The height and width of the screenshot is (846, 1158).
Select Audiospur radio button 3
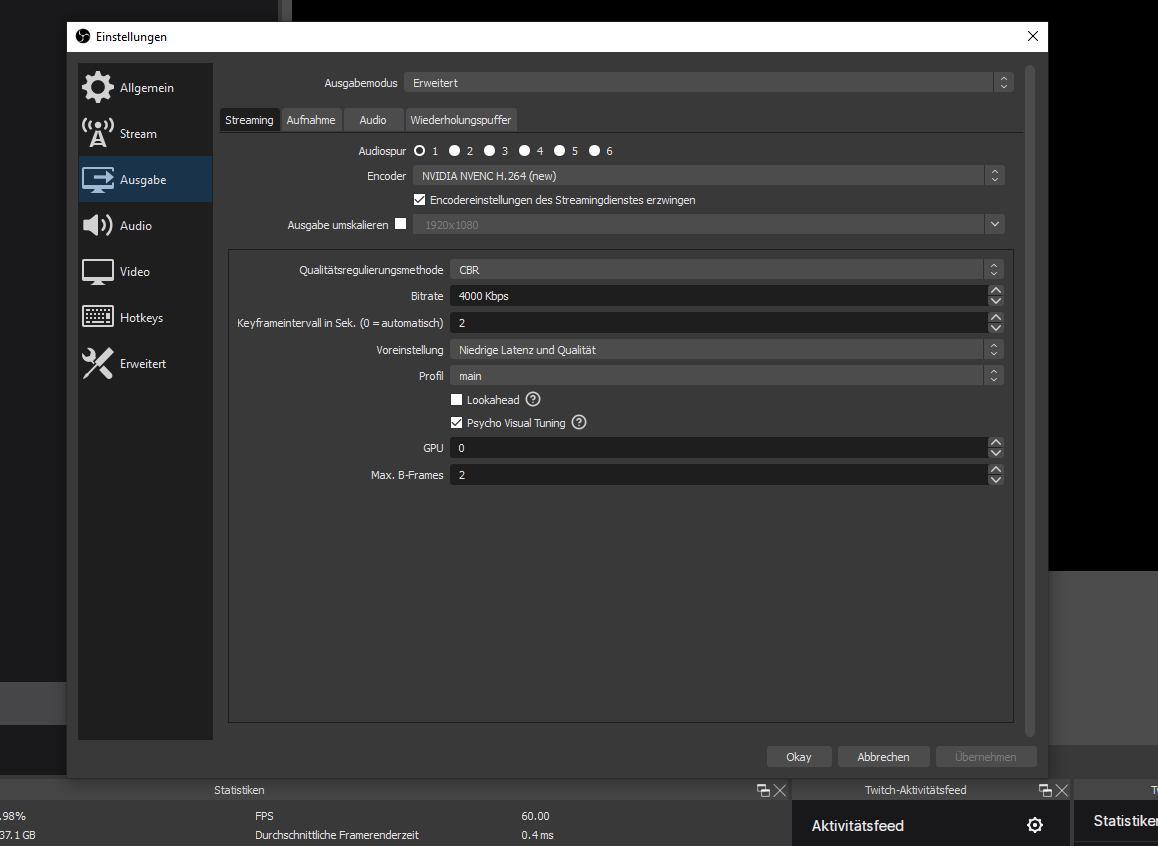490,151
